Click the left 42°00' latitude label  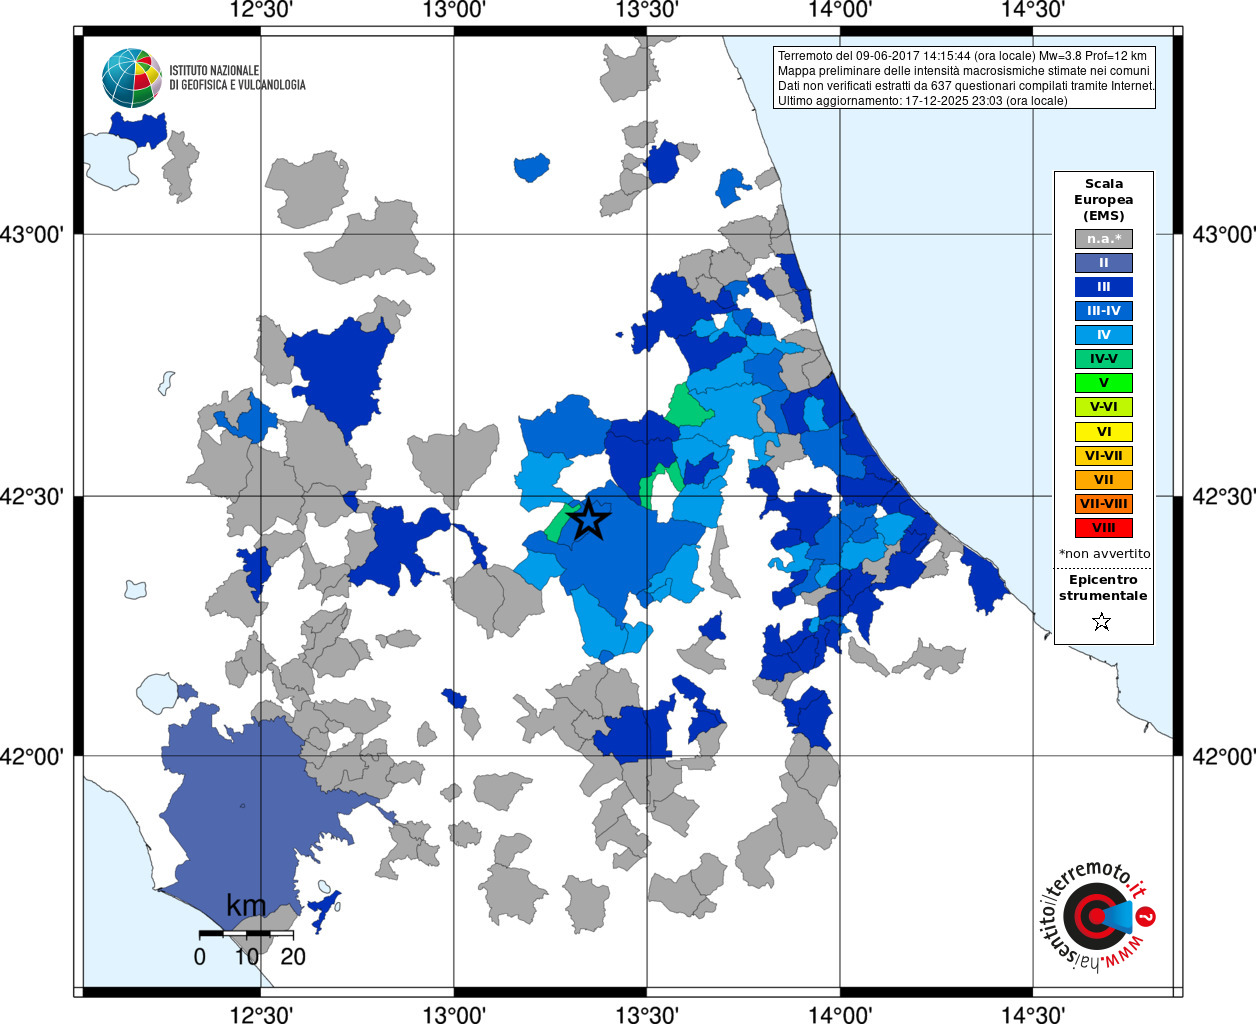coord(32,757)
